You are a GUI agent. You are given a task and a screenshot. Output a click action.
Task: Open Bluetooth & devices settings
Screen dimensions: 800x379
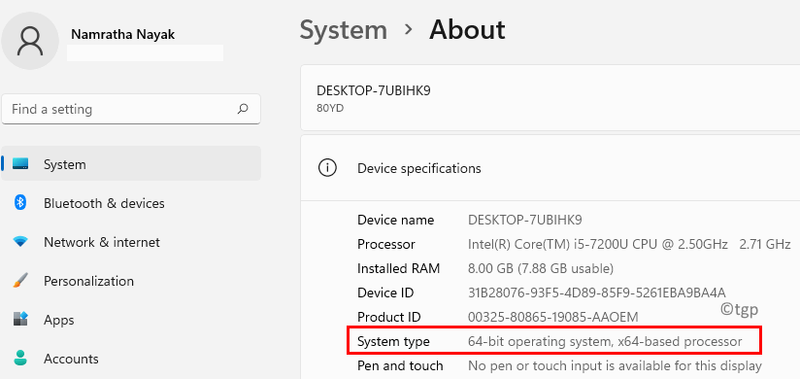click(131, 203)
